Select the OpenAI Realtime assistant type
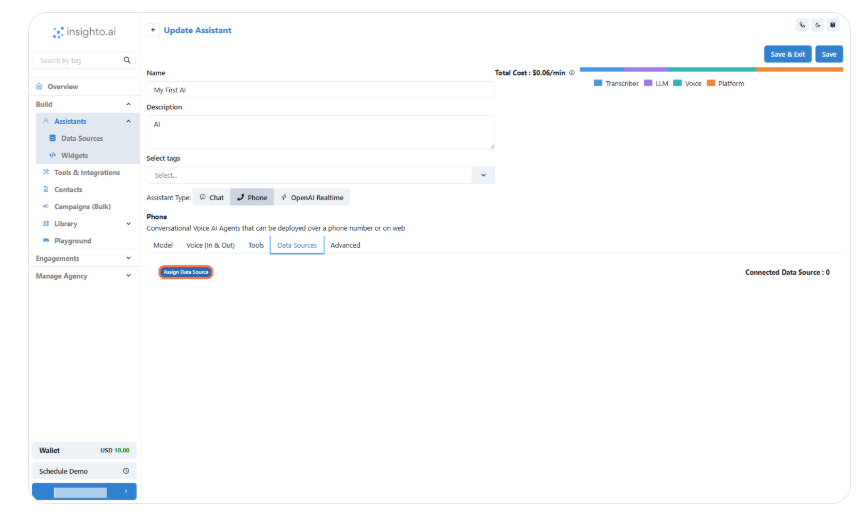The width and height of the screenshot is (868, 528). [x=312, y=198]
